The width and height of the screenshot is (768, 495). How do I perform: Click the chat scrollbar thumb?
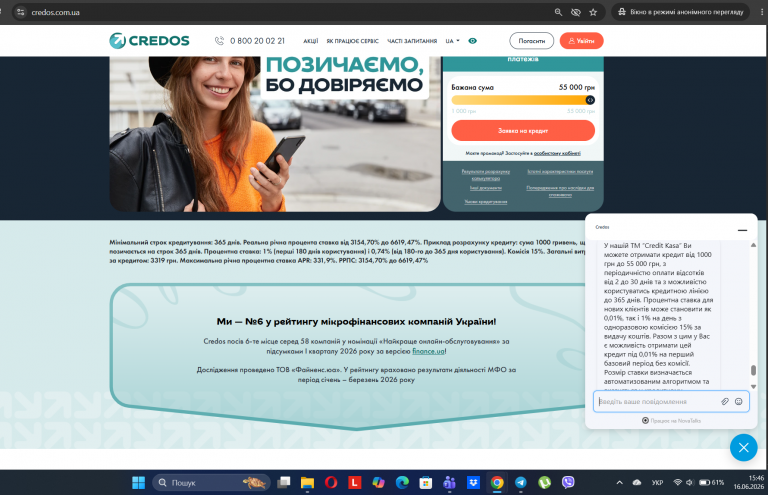753,370
